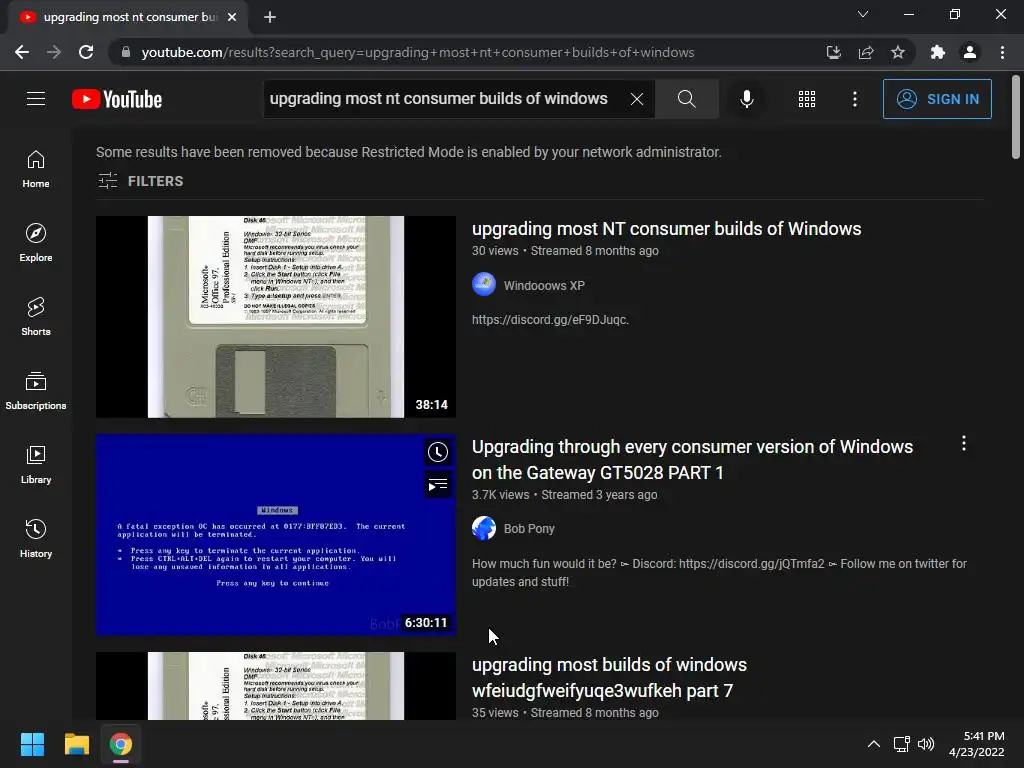Image resolution: width=1024 pixels, height=768 pixels.
Task: Click Chrome icon in taskbar
Action: pos(121,744)
